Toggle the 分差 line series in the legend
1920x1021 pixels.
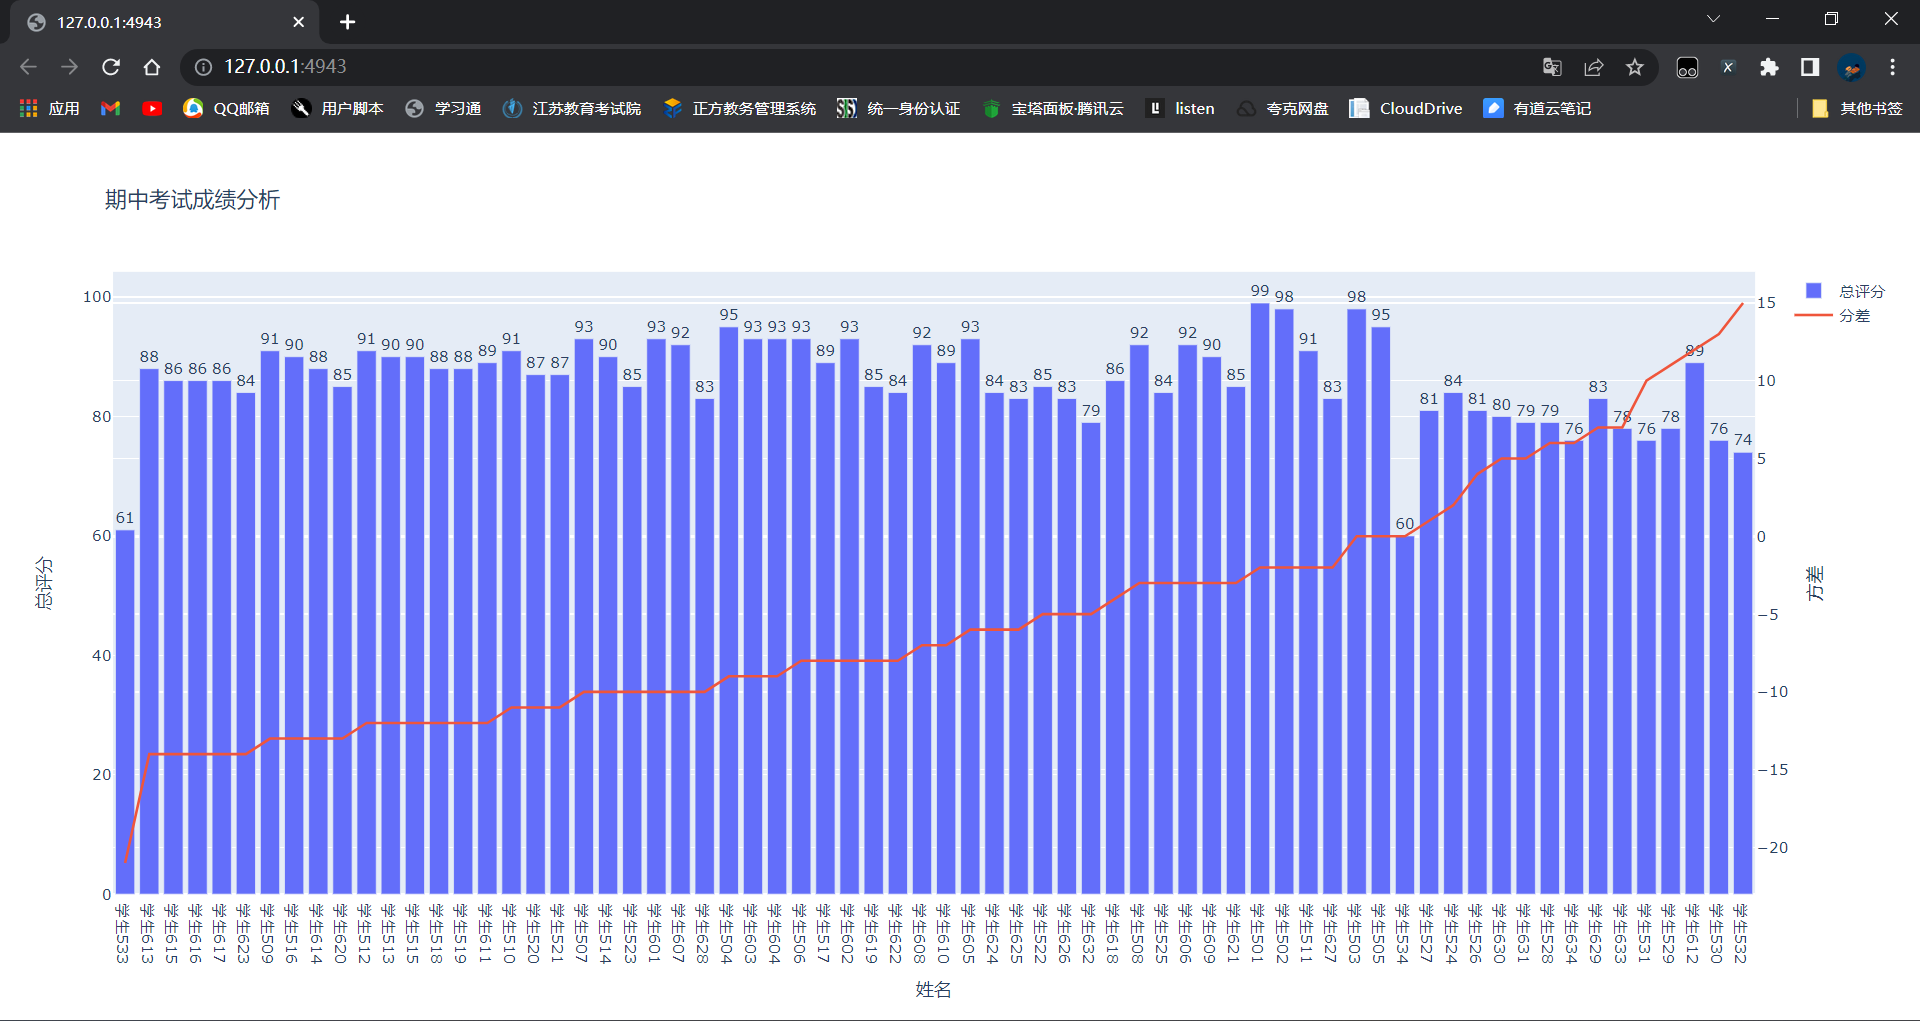(1833, 315)
